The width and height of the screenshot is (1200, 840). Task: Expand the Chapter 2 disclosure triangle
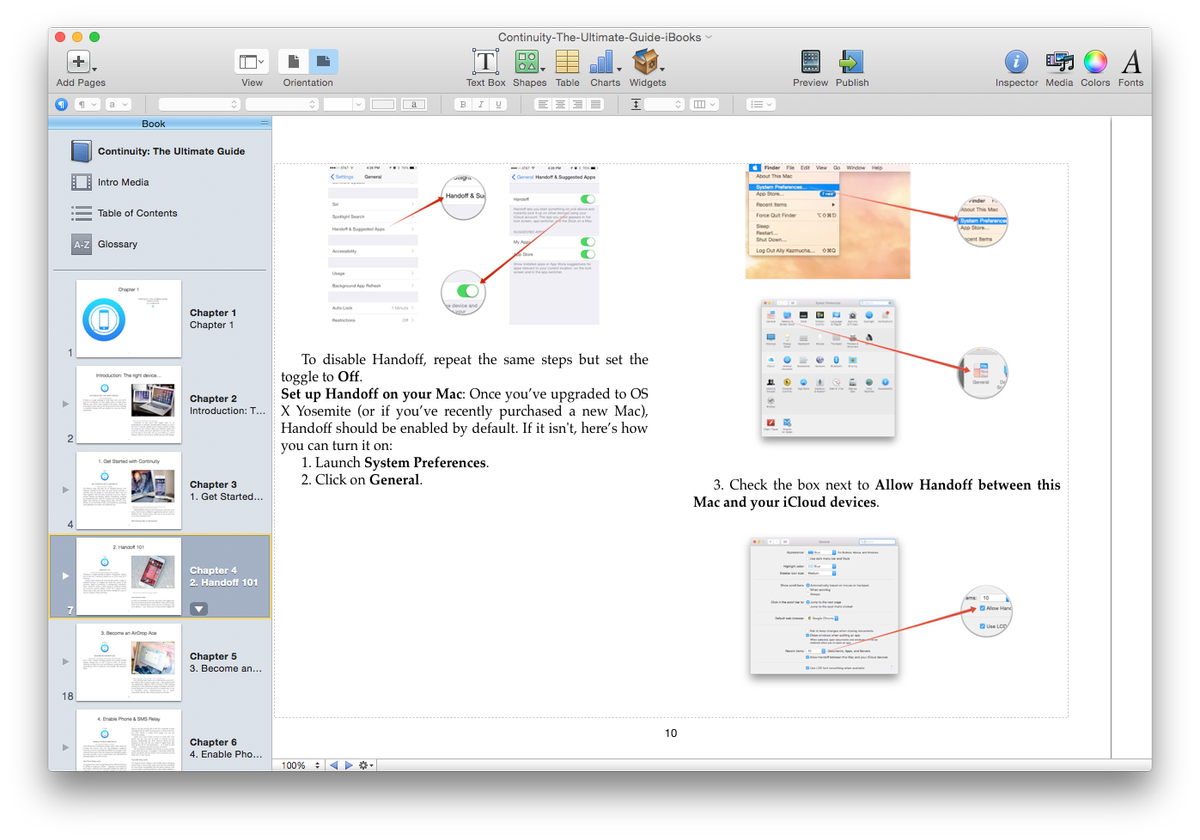coord(64,404)
